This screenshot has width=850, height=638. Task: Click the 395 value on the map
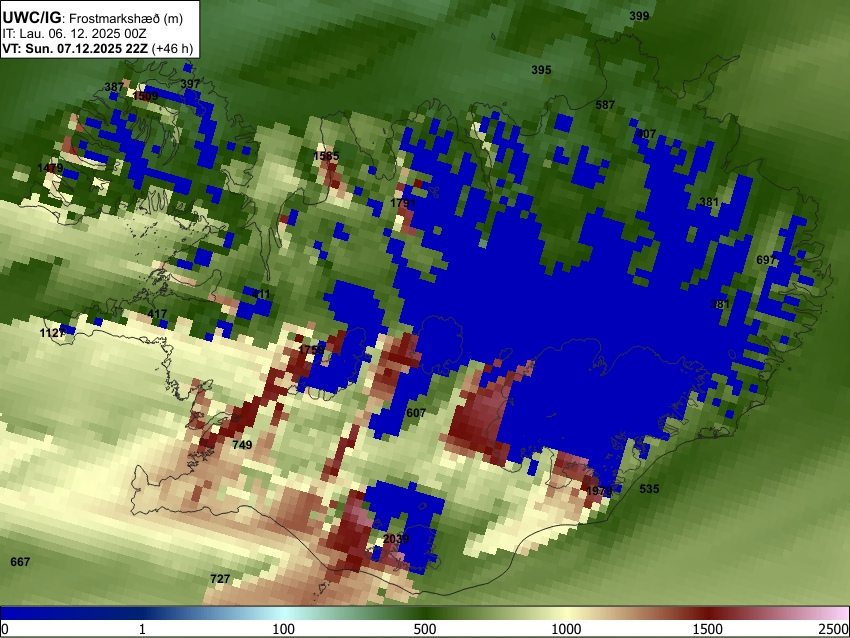pyautogui.click(x=541, y=70)
